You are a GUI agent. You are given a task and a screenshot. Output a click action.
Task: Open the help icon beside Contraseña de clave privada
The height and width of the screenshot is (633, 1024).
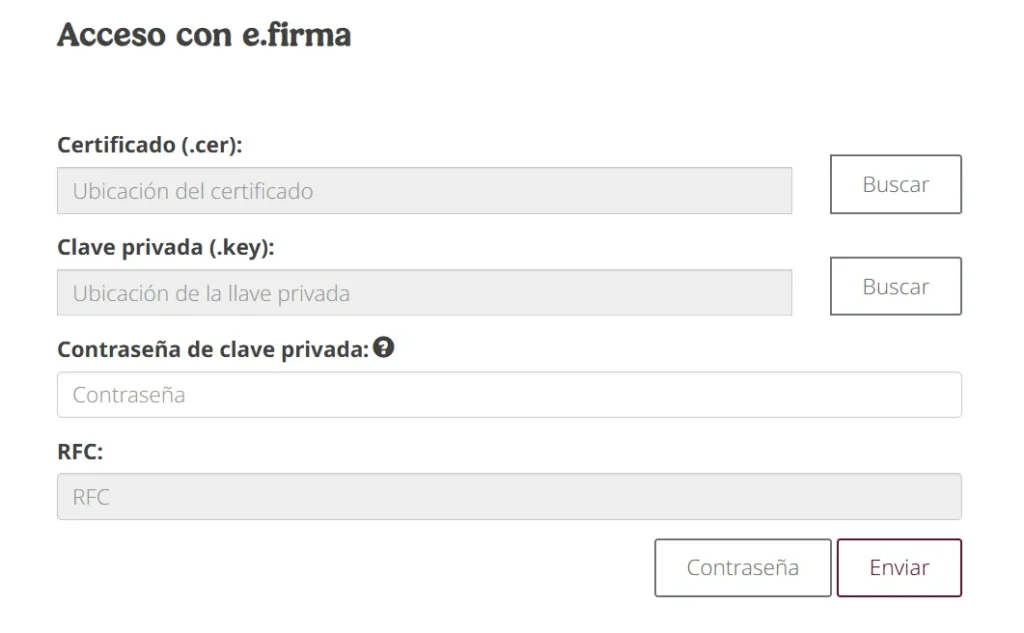pos(385,348)
